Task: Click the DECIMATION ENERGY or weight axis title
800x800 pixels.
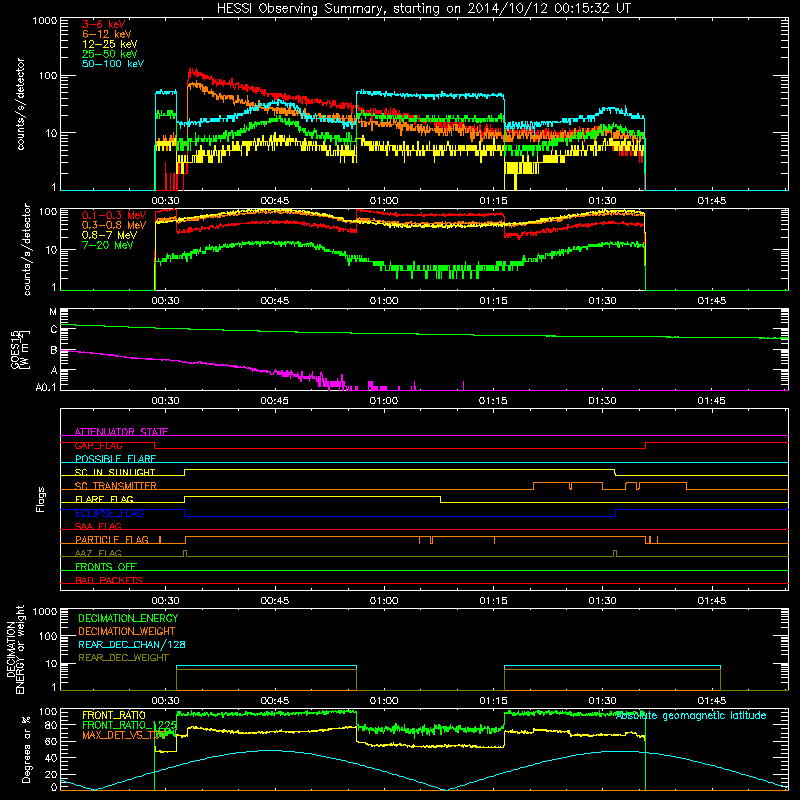Action: [16, 649]
